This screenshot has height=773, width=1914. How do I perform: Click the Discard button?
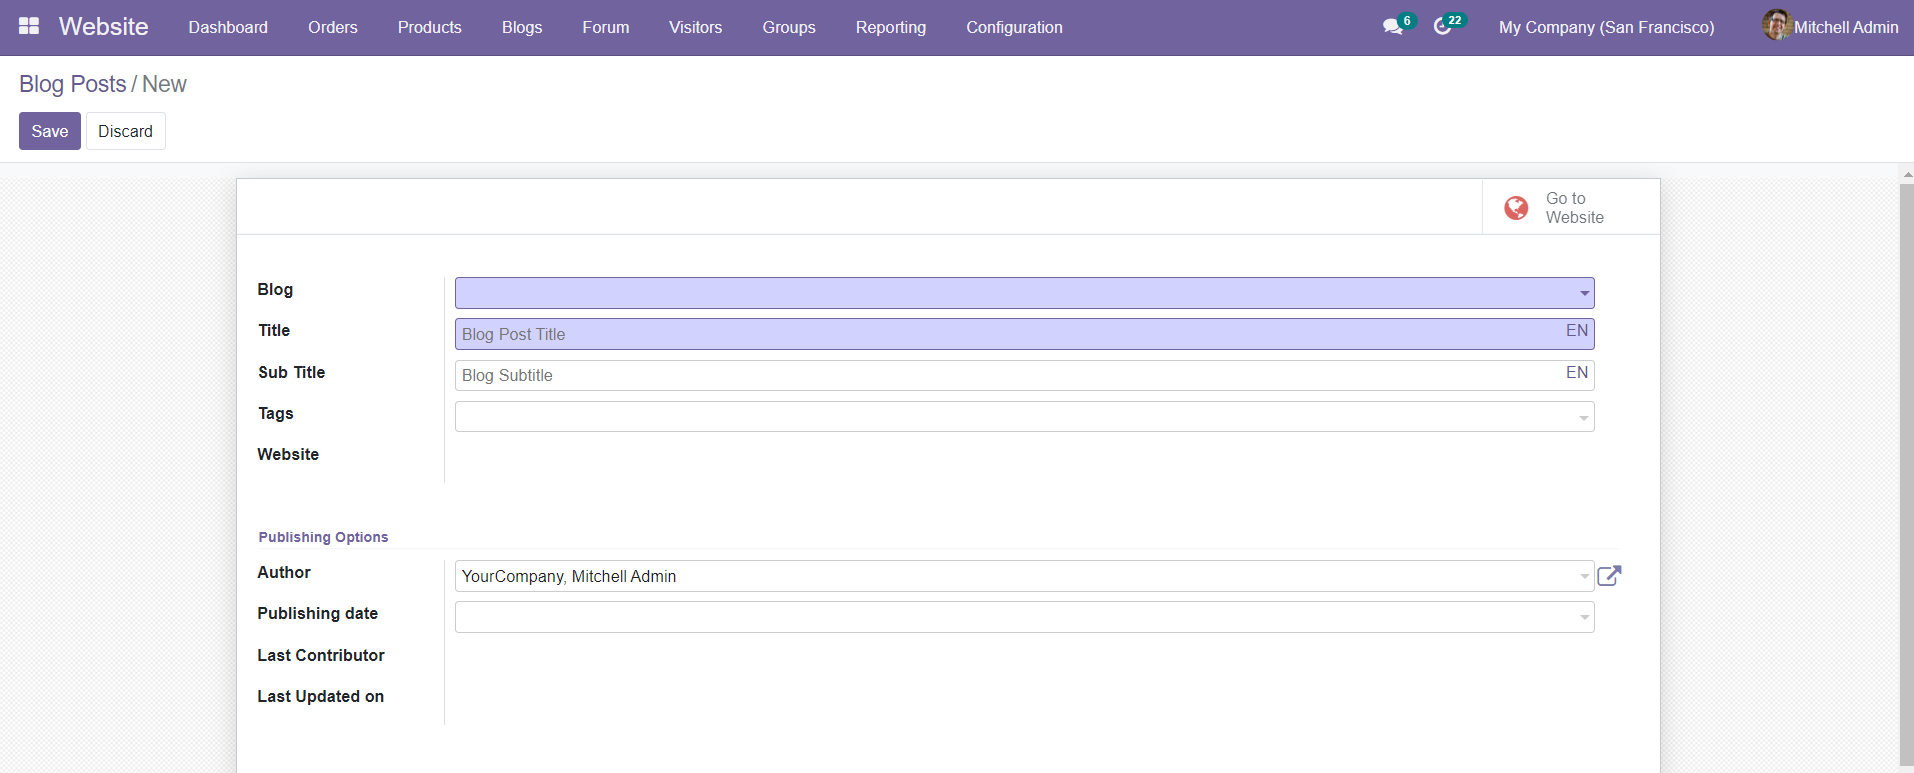pyautogui.click(x=126, y=131)
